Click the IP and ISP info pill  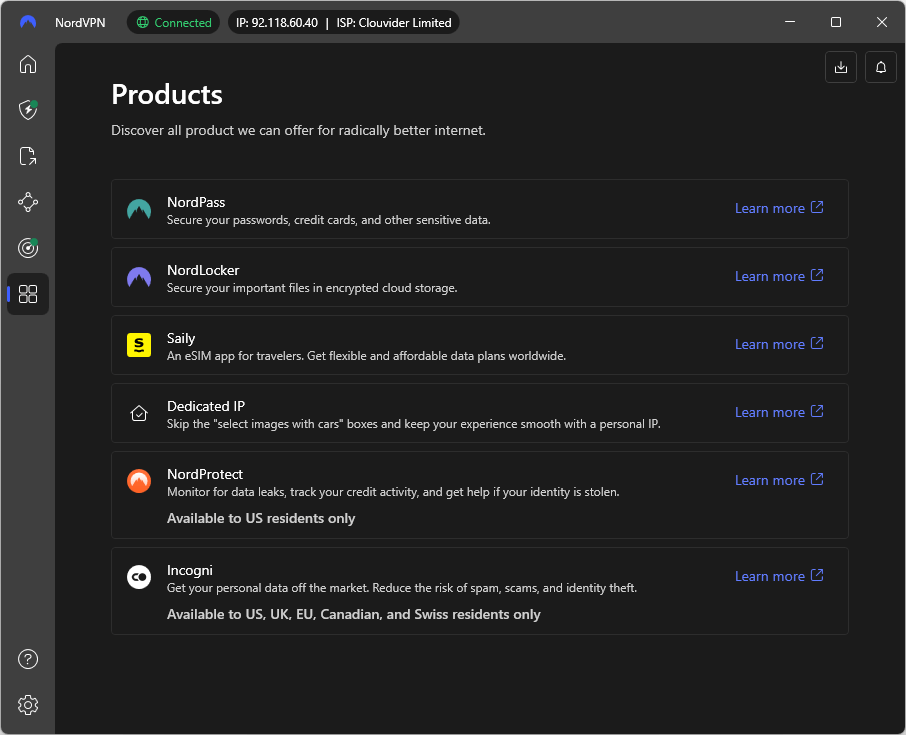344,23
